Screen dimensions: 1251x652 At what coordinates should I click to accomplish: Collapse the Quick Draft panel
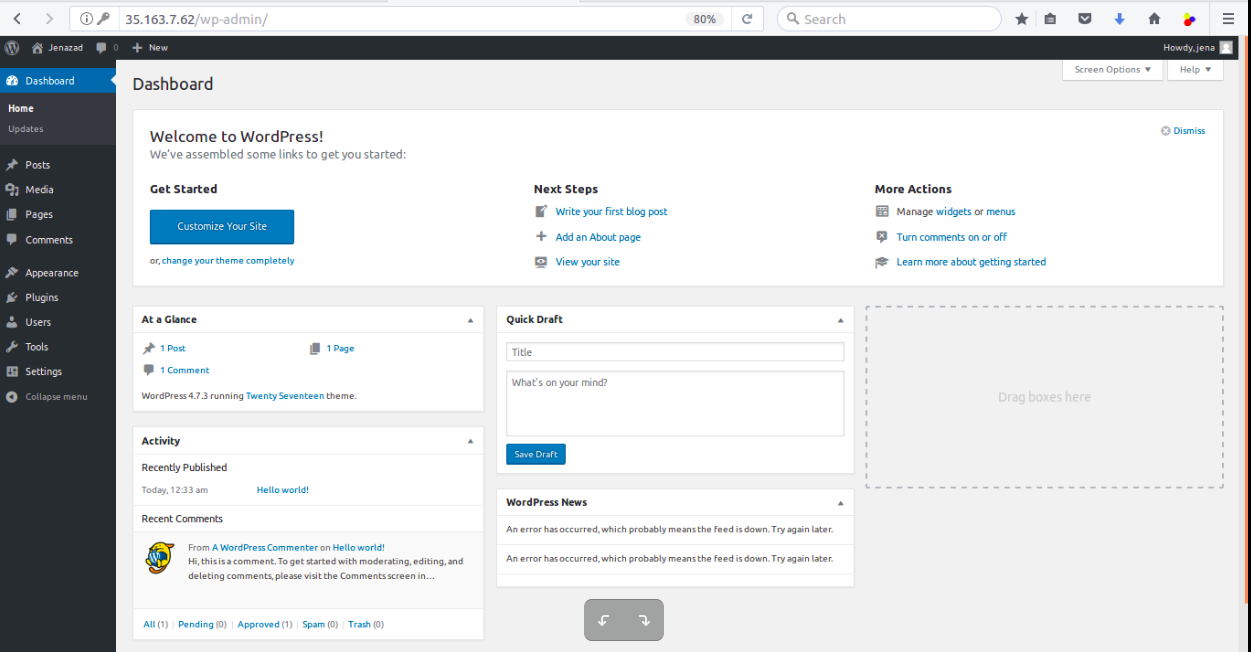click(840, 319)
